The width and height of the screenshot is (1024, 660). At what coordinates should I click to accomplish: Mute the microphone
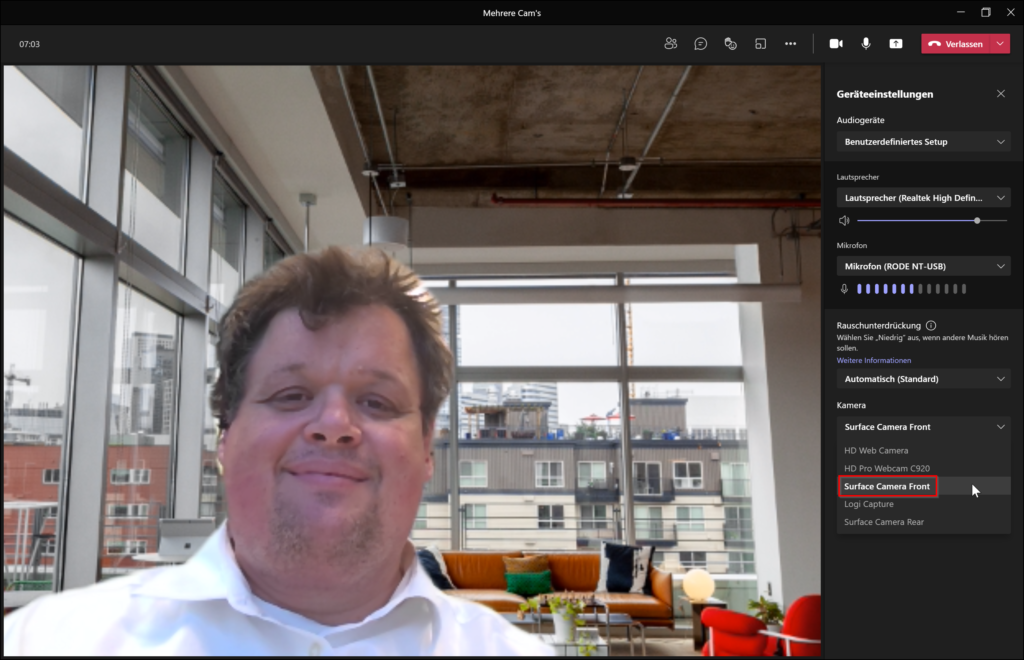[x=866, y=44]
